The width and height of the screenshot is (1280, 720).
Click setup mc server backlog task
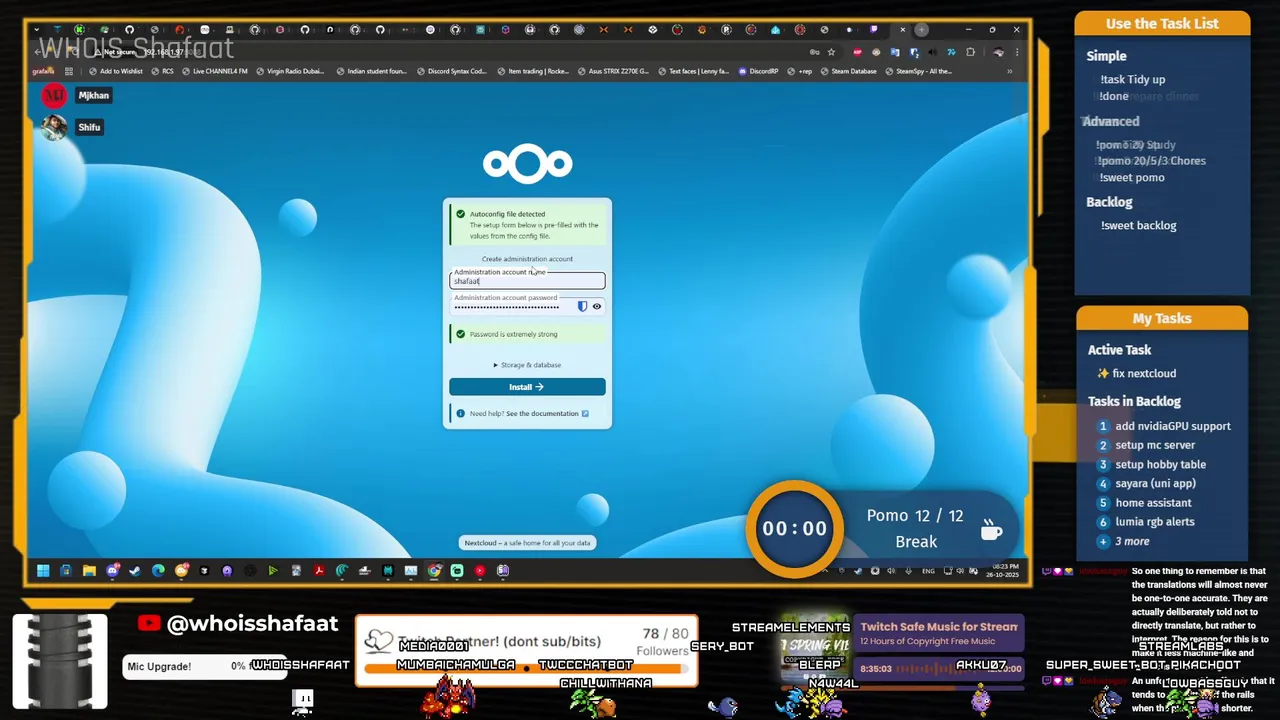pyautogui.click(x=1154, y=445)
